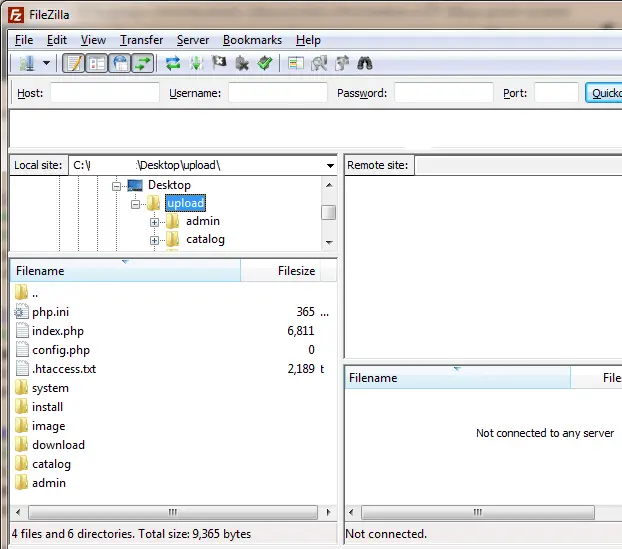This screenshot has width=622, height=549.
Task: Sort local files by Filesize column
Action: click(280, 271)
